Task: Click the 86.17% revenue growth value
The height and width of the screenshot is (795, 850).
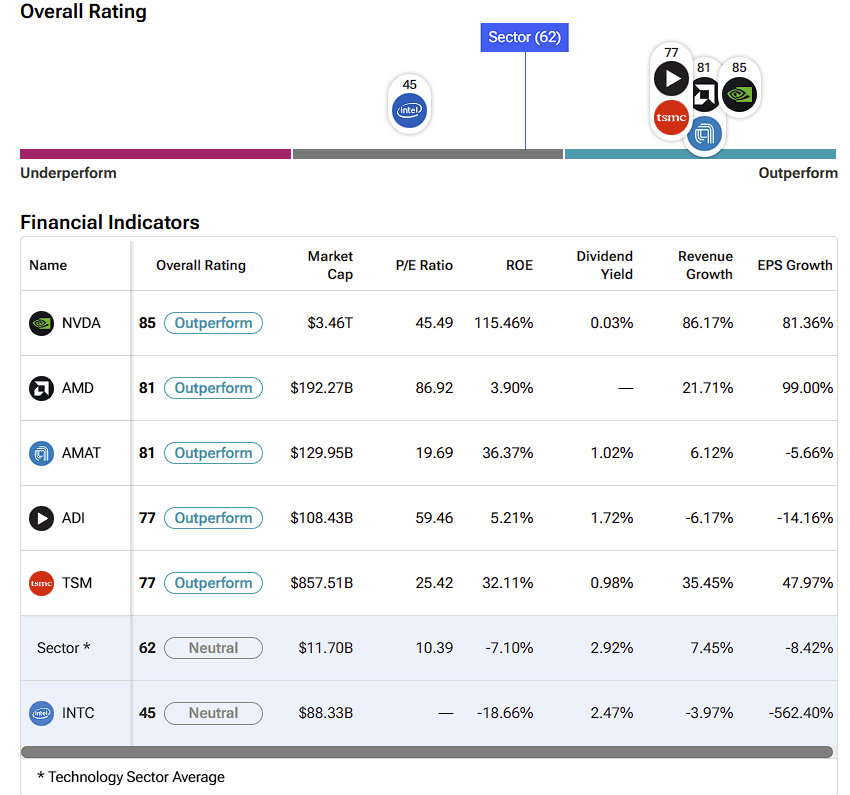Action: point(707,323)
